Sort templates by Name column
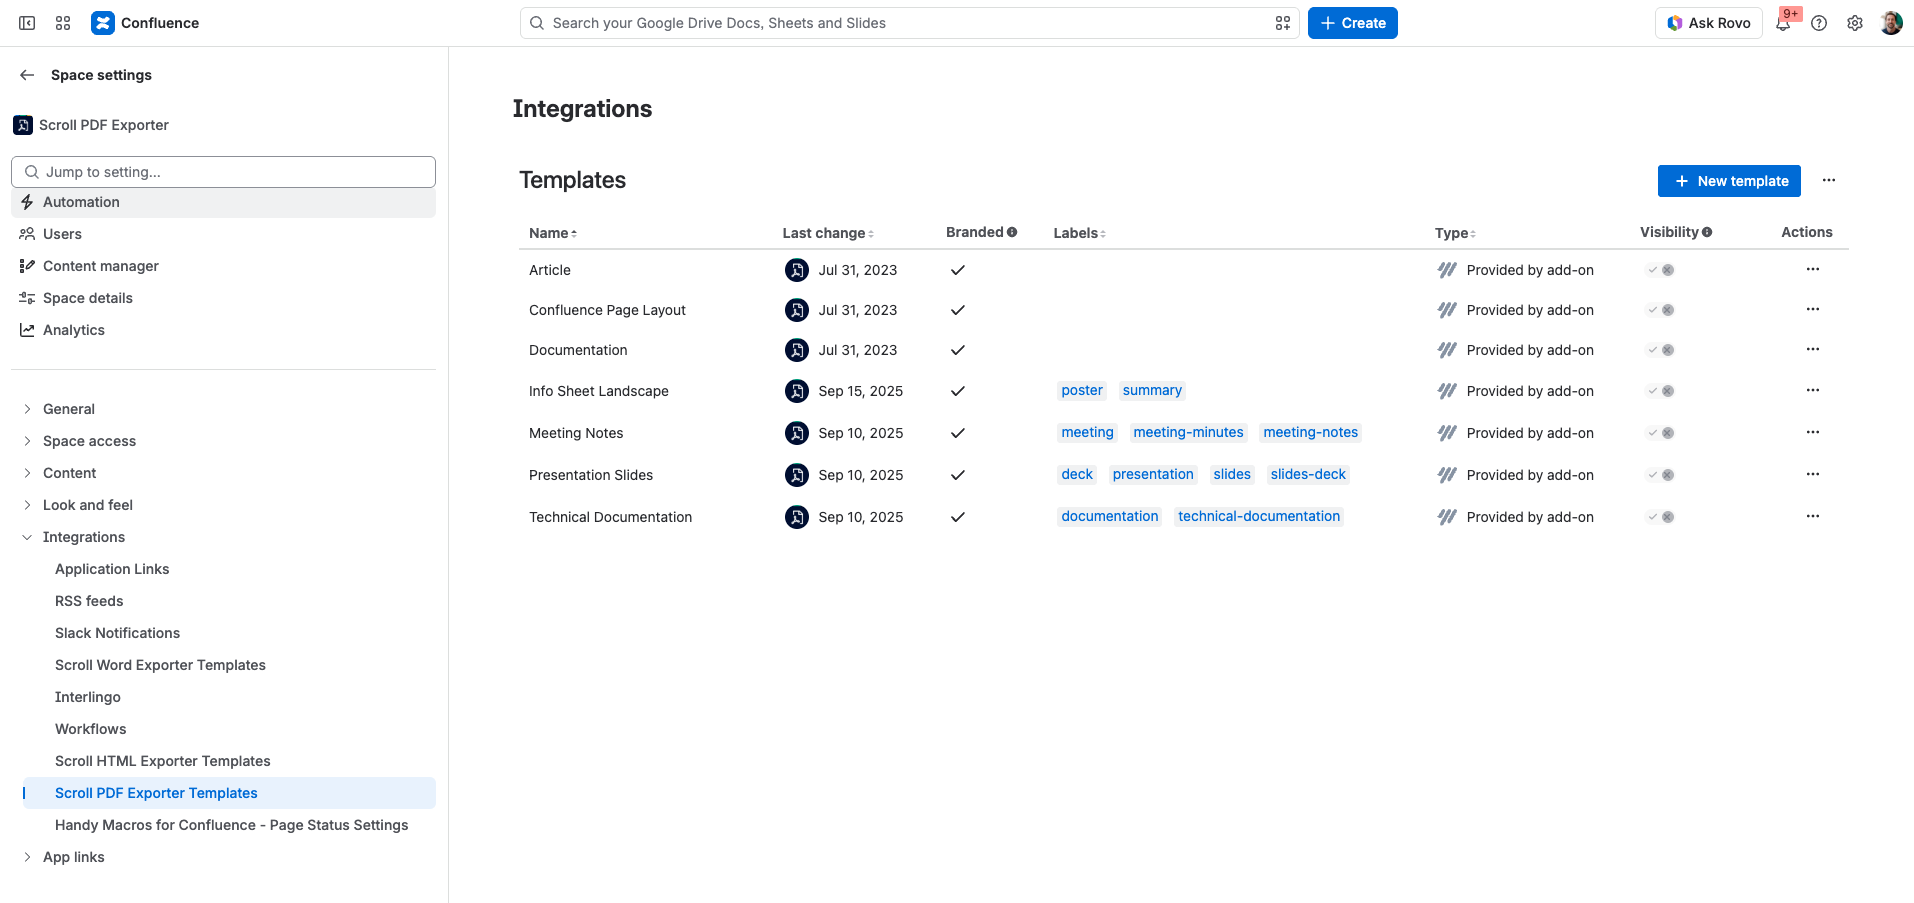Screen dimensions: 1914x903 point(553,233)
